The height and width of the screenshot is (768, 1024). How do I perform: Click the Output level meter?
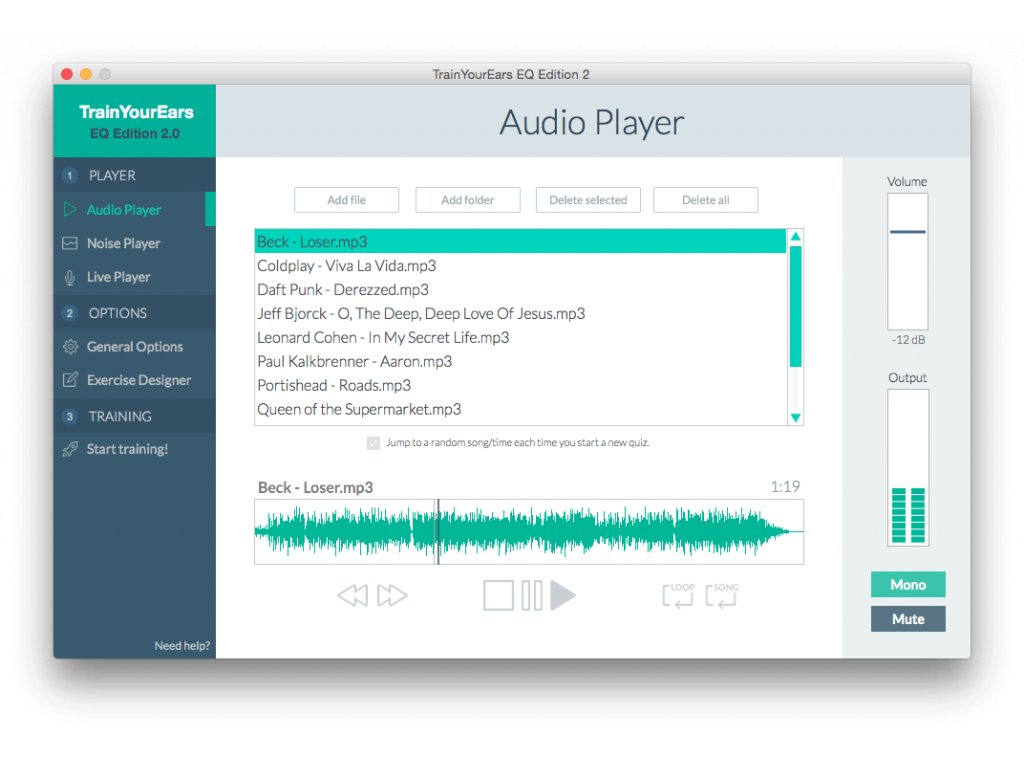click(x=908, y=468)
